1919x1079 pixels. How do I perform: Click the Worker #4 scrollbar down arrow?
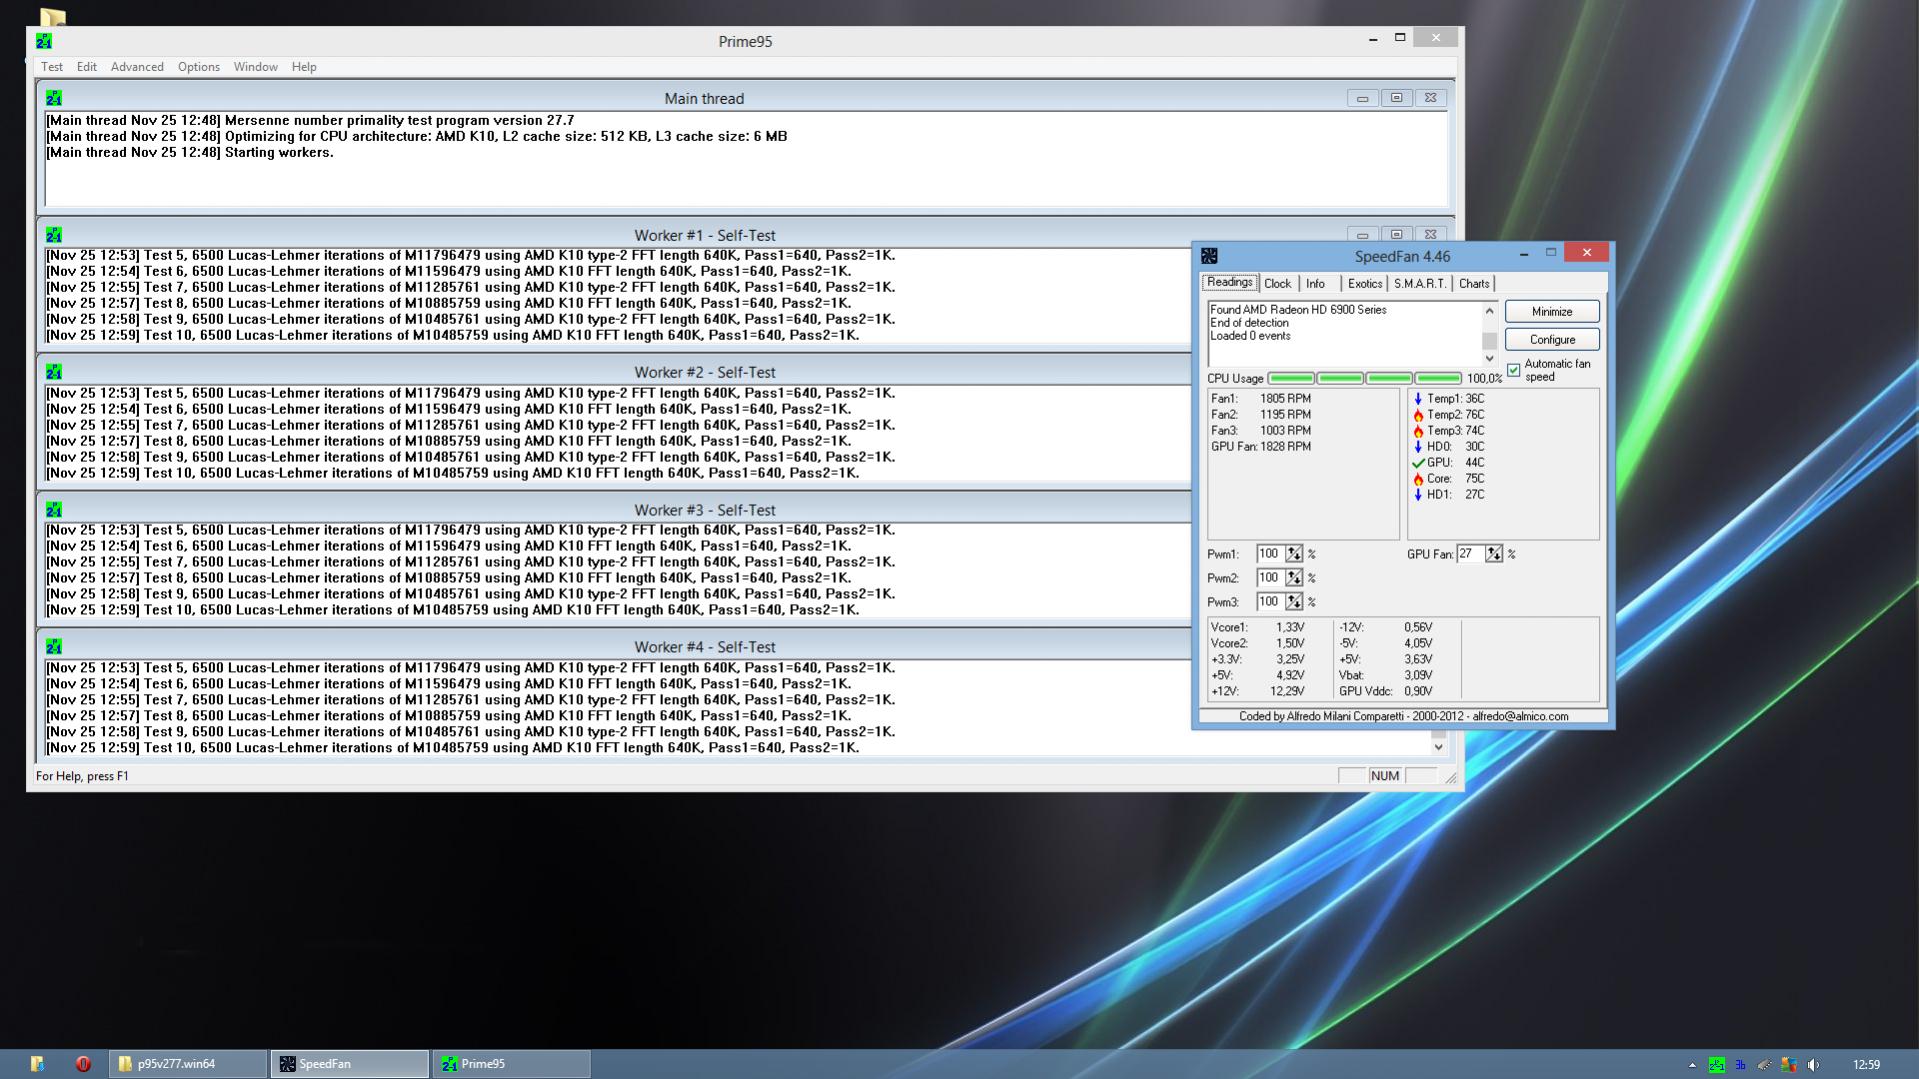pos(1438,747)
